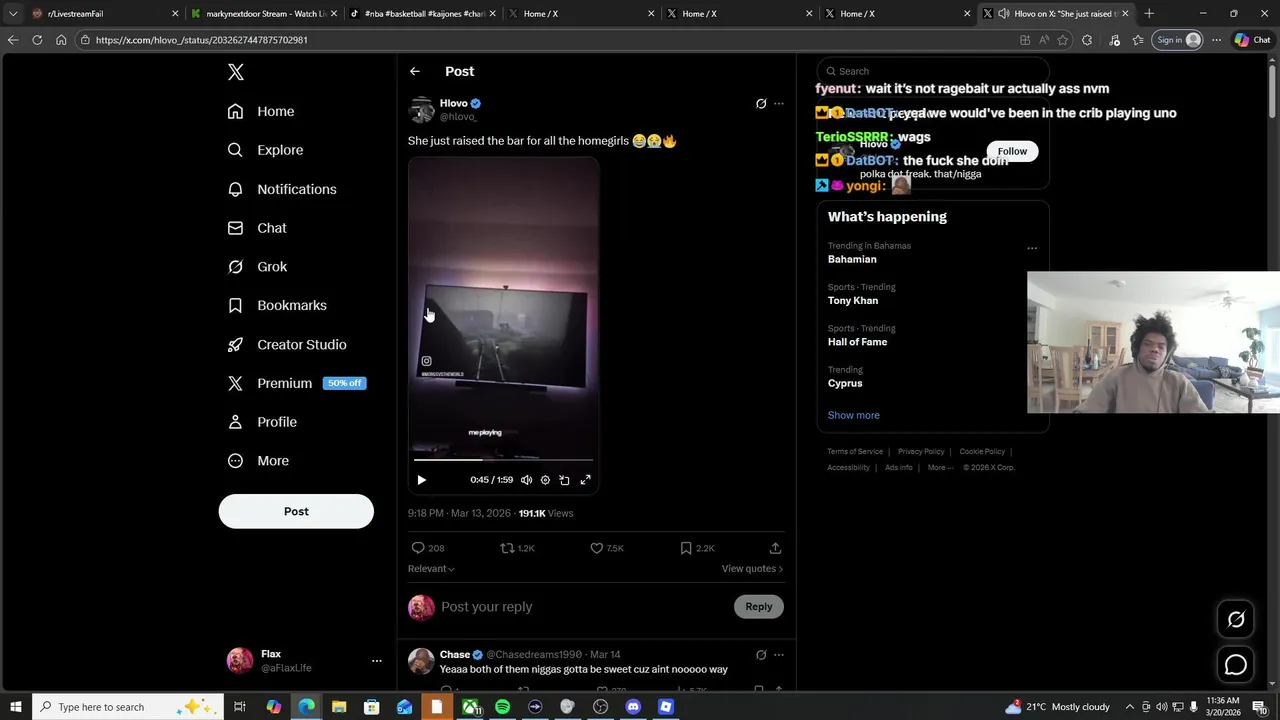Image resolution: width=1280 pixels, height=720 pixels.
Task: Open Chat in the sidebar
Action: [256, 228]
